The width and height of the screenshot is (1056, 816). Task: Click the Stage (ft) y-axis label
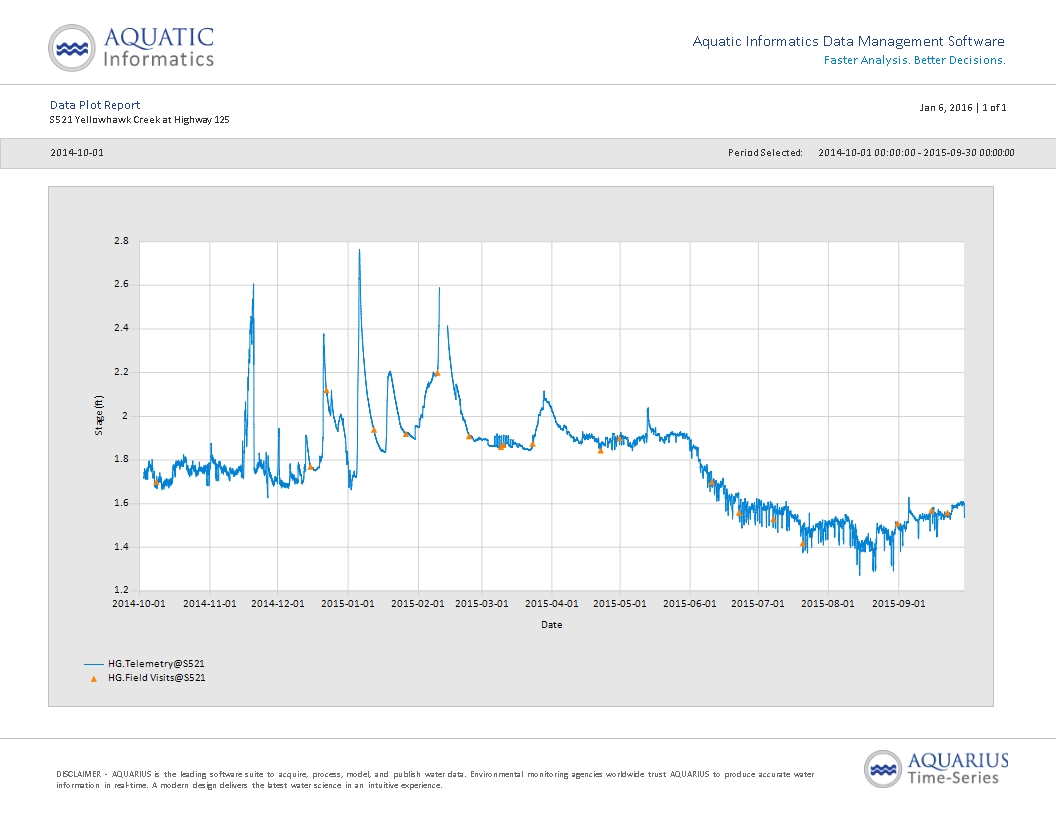(99, 415)
